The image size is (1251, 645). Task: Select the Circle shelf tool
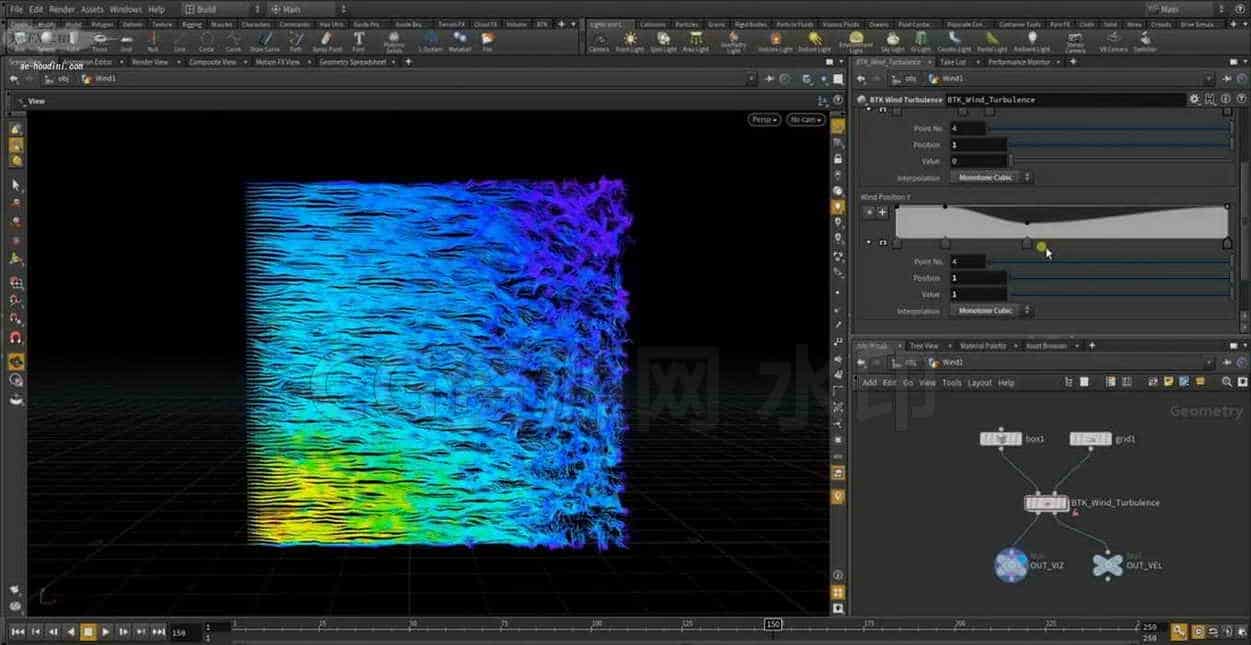pos(206,41)
